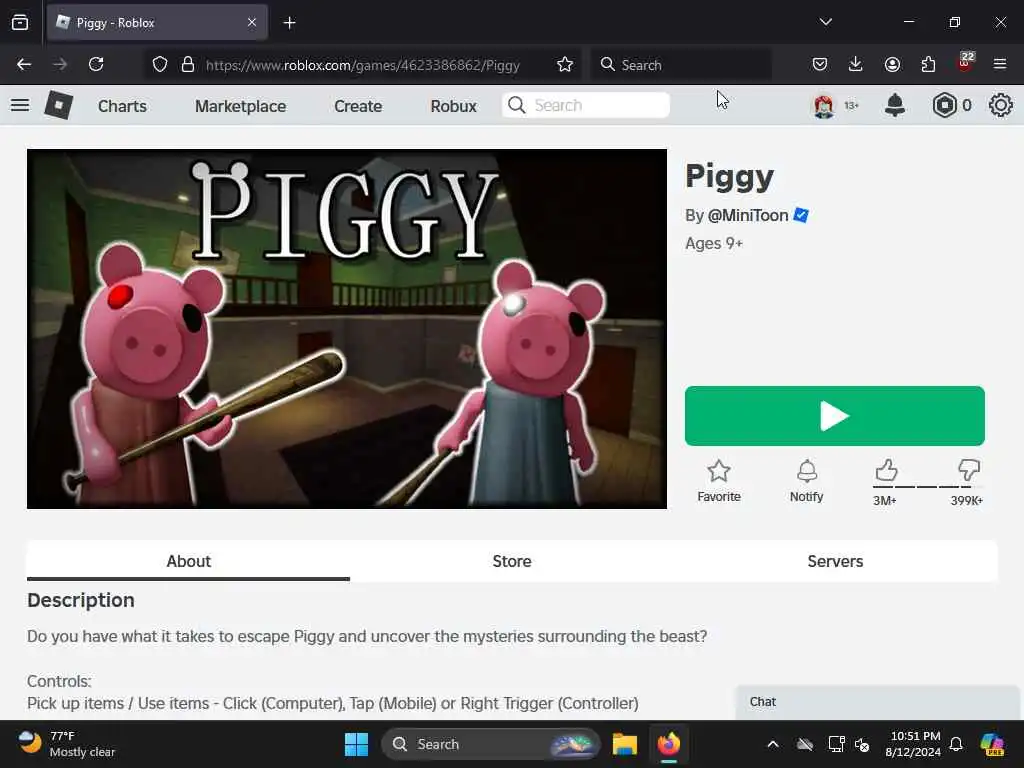The image size is (1024, 768).
Task: Click the verified creator badge
Action: (801, 215)
